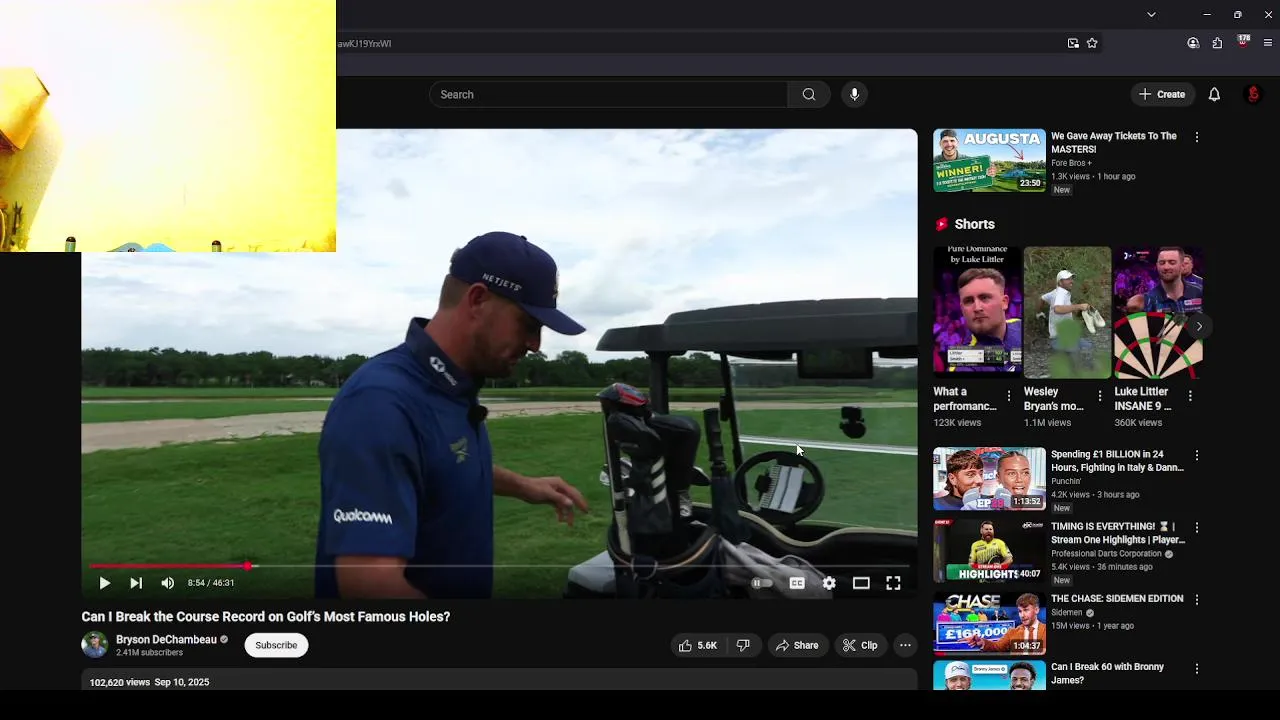Expand description showing 102,620 views
1280x720 pixels.
click(499, 681)
